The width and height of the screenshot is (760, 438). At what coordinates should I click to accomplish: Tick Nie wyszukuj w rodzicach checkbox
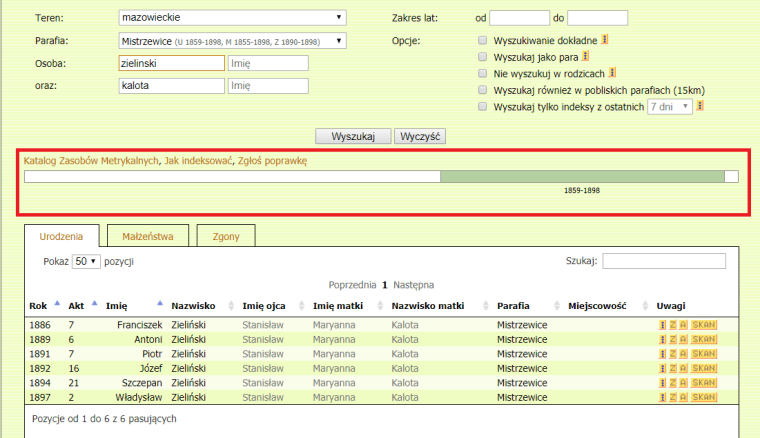point(482,73)
